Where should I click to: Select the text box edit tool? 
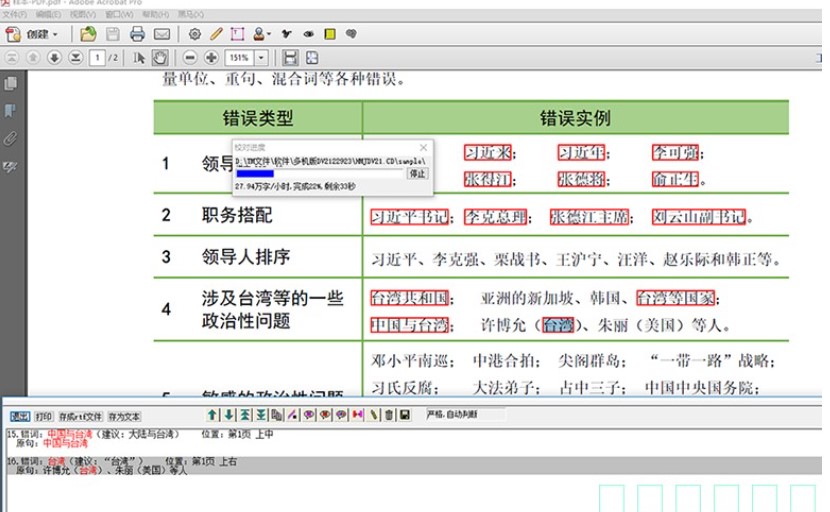click(x=237, y=34)
